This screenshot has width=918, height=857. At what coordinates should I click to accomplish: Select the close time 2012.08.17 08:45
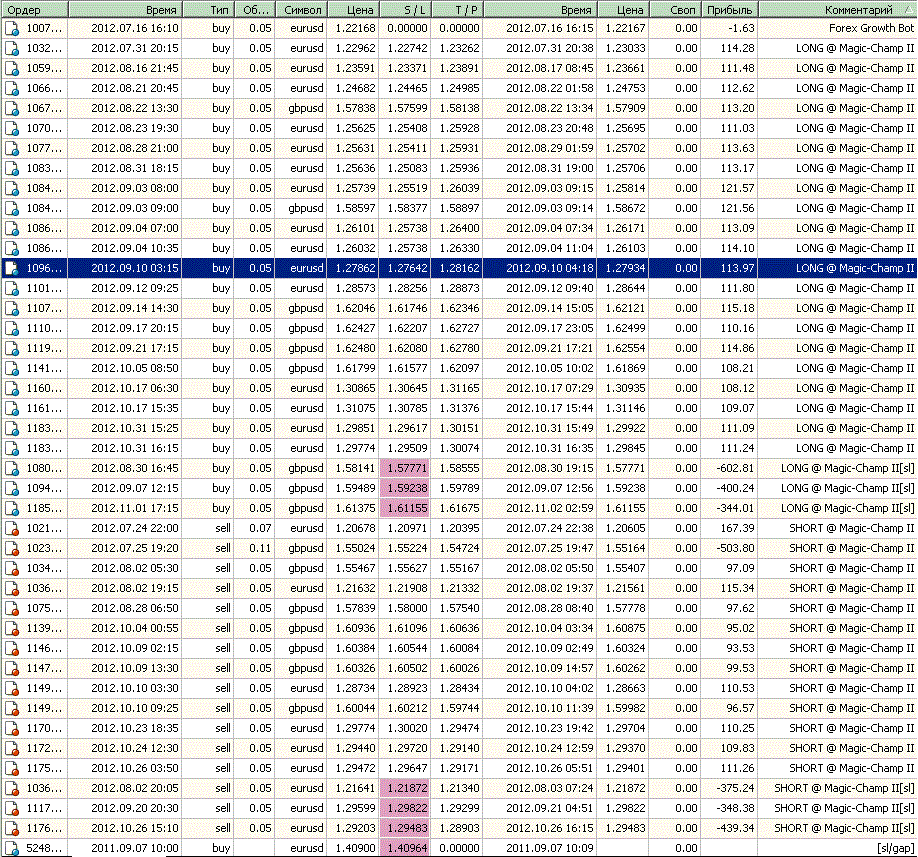click(x=550, y=68)
